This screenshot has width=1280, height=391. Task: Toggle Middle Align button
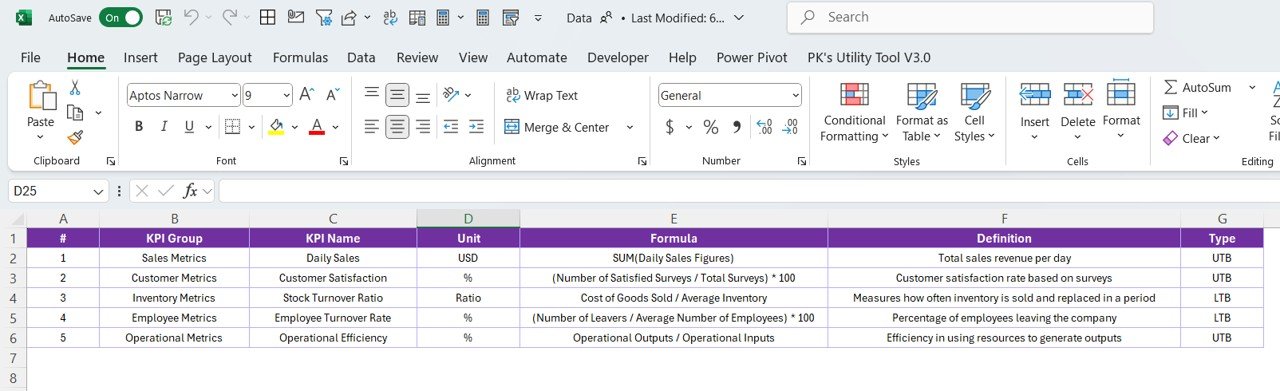[x=397, y=95]
